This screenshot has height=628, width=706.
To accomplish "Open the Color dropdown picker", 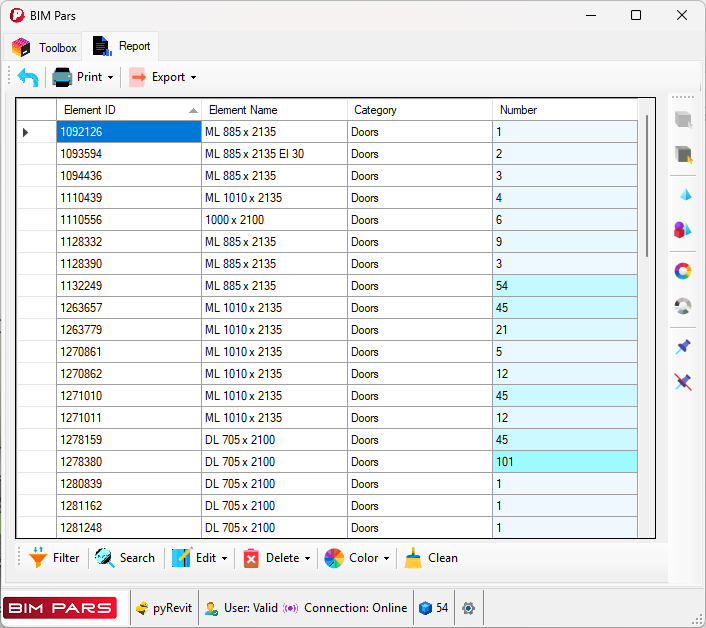I will [357, 558].
